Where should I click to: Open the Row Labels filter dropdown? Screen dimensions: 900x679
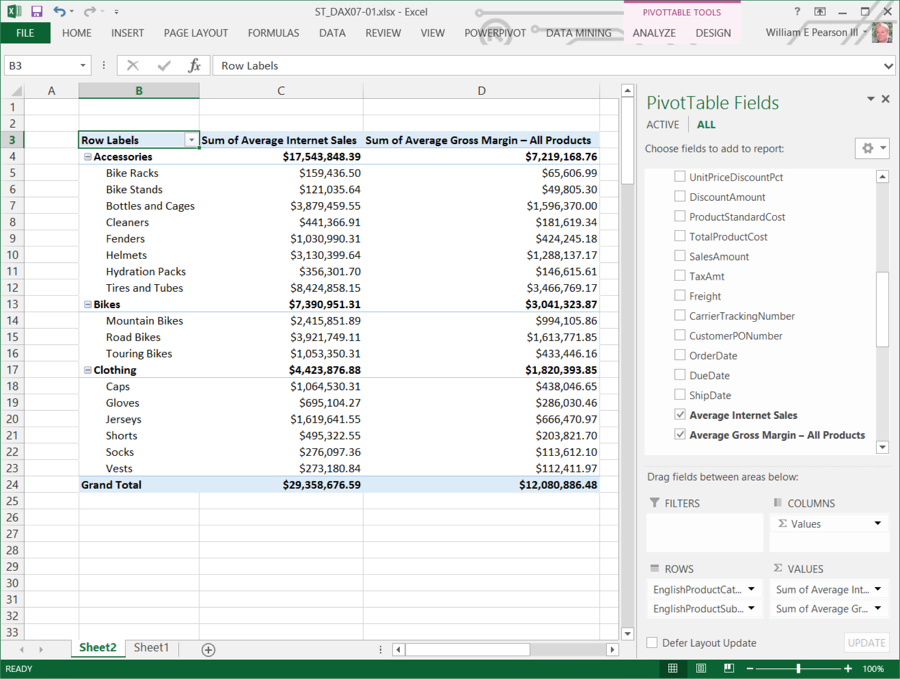191,141
